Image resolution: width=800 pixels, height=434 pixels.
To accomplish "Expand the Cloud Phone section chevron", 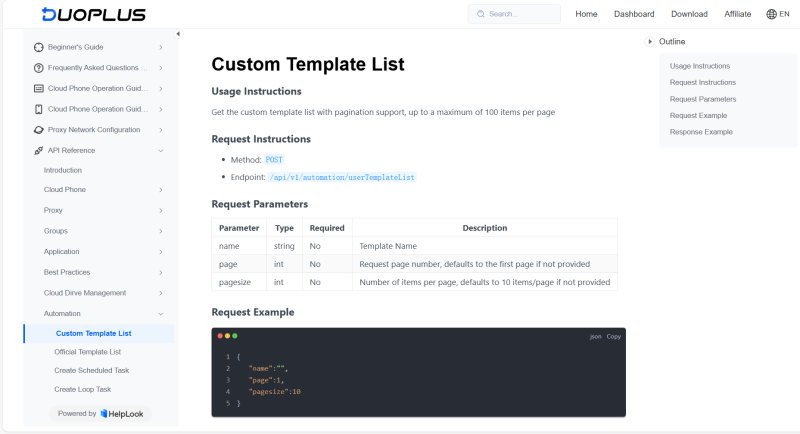I will tap(161, 190).
